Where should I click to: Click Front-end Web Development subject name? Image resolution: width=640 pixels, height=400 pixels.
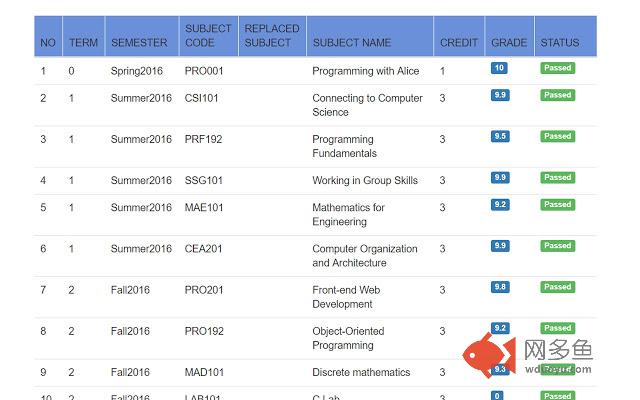346,297
